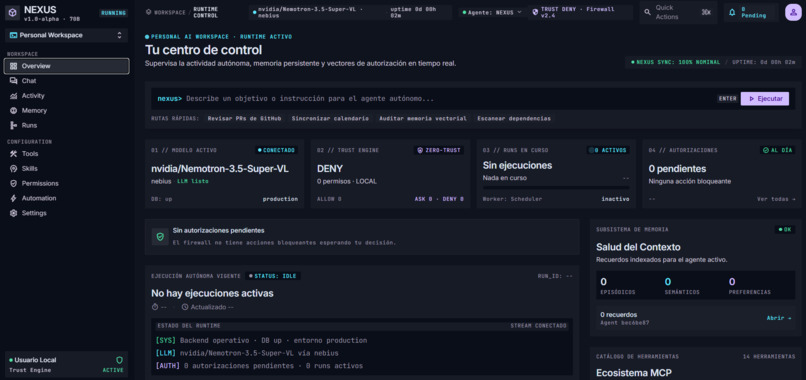Click the Usuario Local profile card
The image size is (806, 380).
[66, 365]
